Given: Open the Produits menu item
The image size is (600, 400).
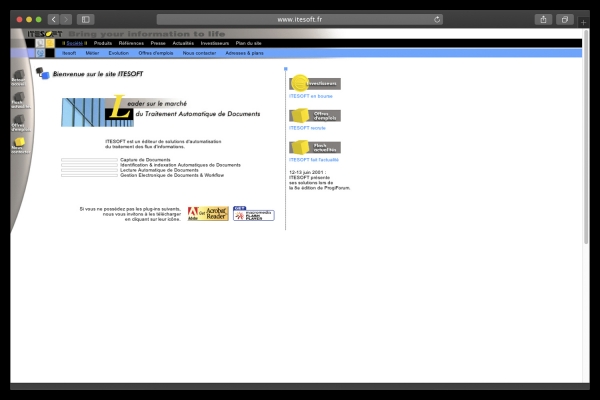Looking at the screenshot, I should pyautogui.click(x=103, y=44).
